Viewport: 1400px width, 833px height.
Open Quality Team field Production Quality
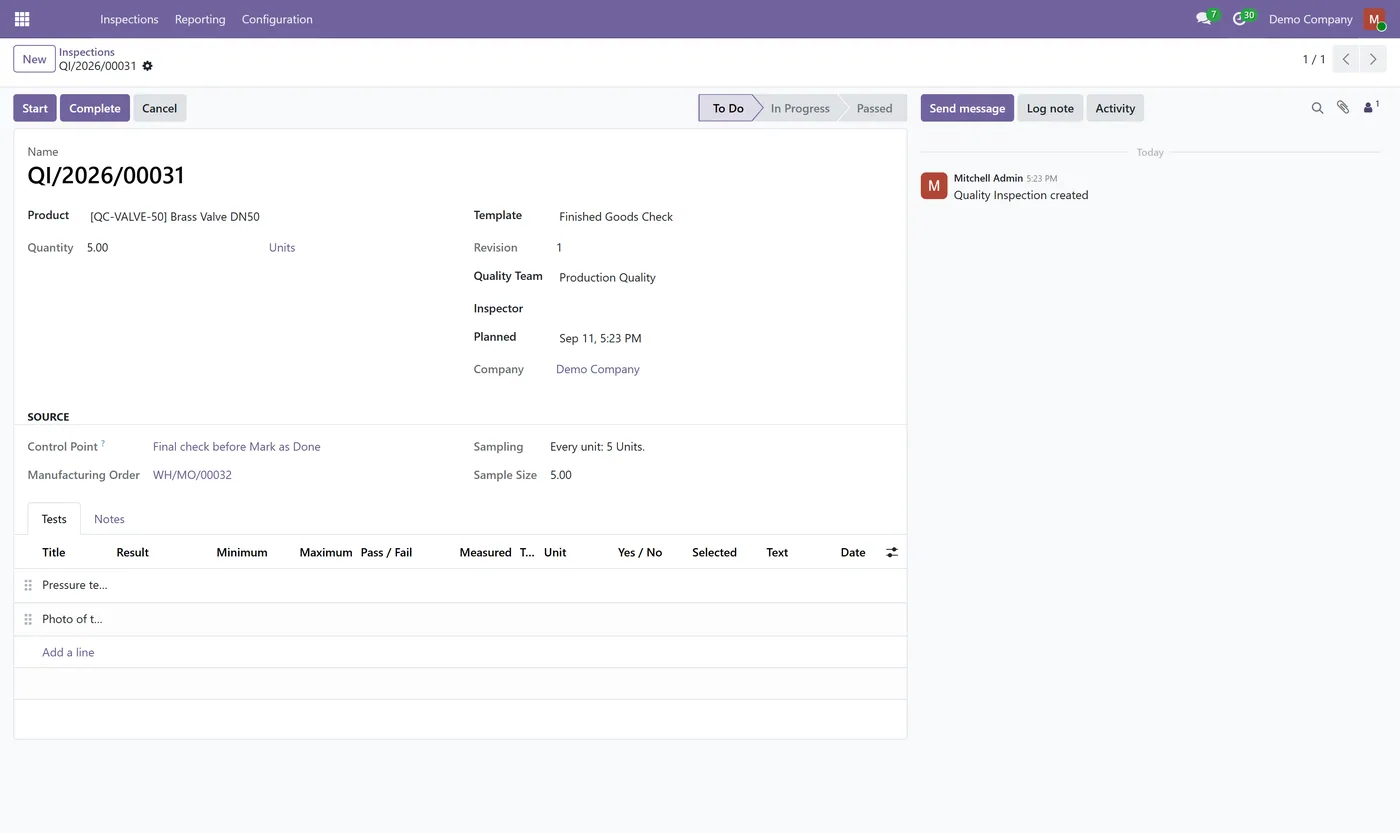[724, 277]
